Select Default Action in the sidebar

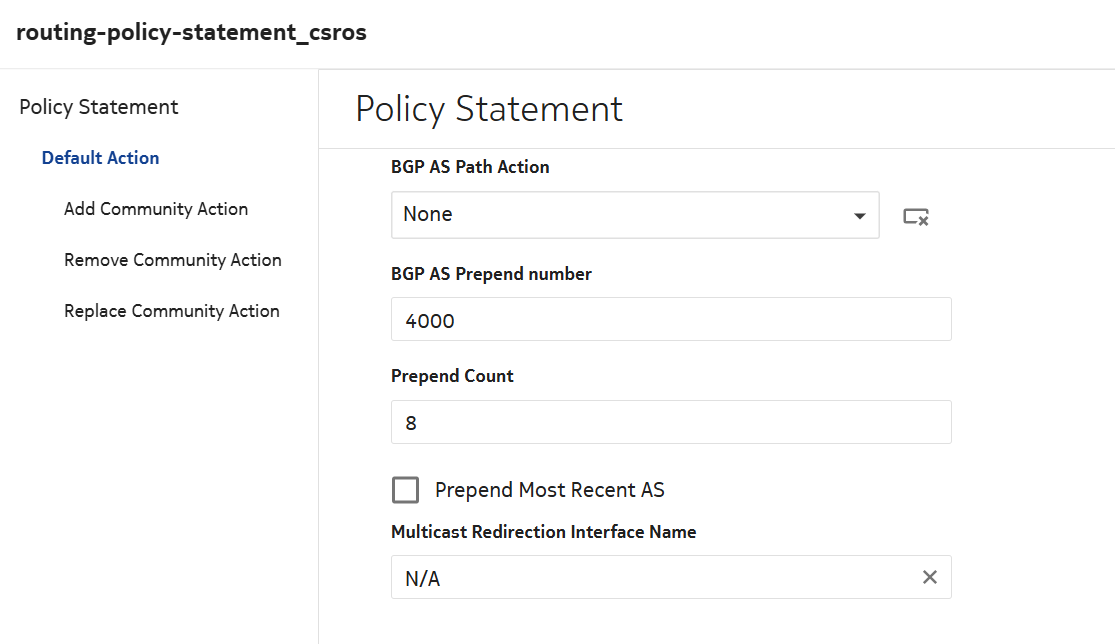[x=100, y=158]
